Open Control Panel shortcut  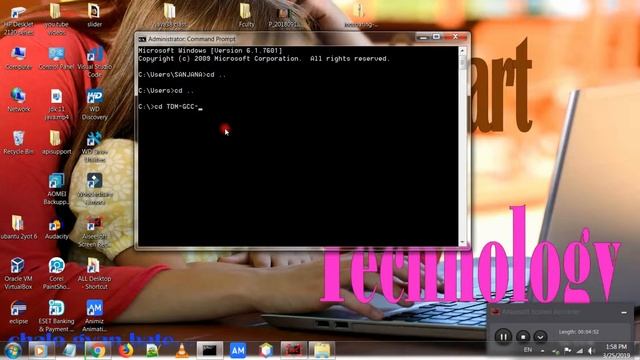coord(56,58)
